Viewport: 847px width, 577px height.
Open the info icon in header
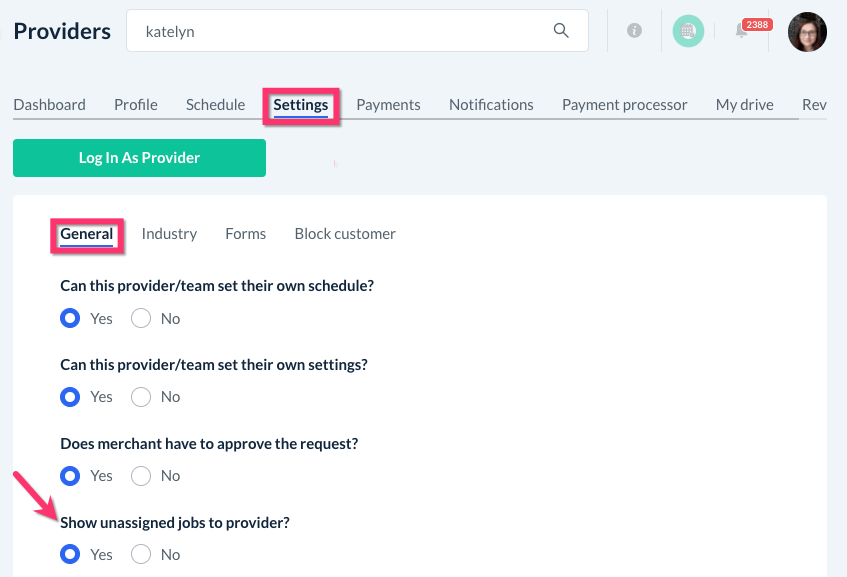click(x=634, y=31)
